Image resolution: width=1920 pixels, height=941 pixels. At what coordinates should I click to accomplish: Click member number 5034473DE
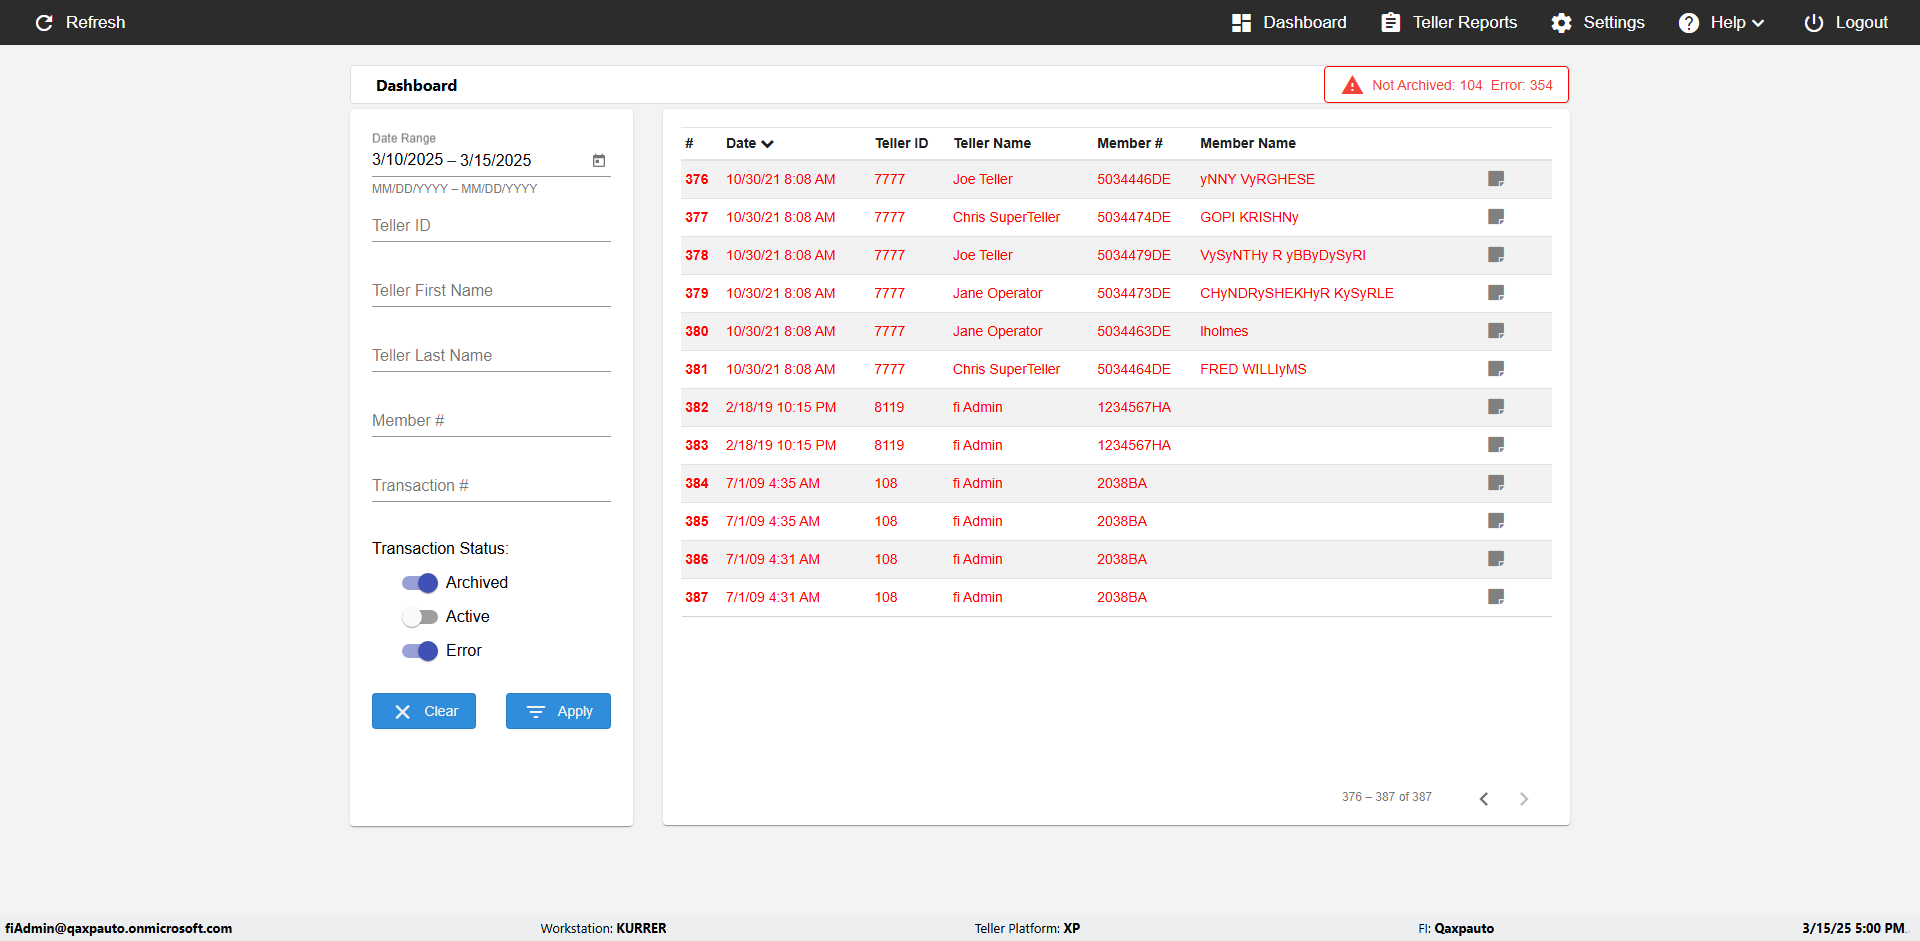(x=1134, y=294)
